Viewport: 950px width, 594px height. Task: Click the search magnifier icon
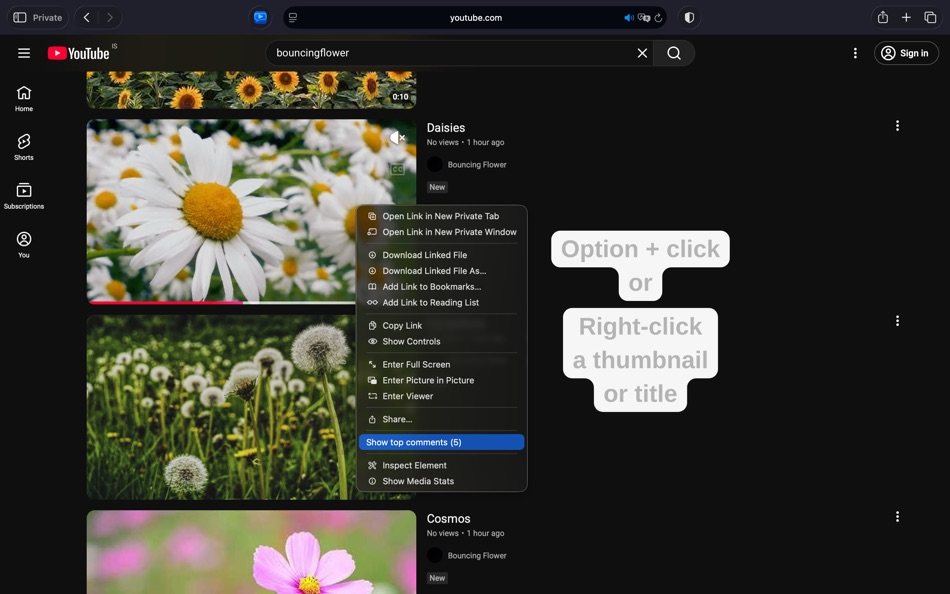pyautogui.click(x=673, y=52)
